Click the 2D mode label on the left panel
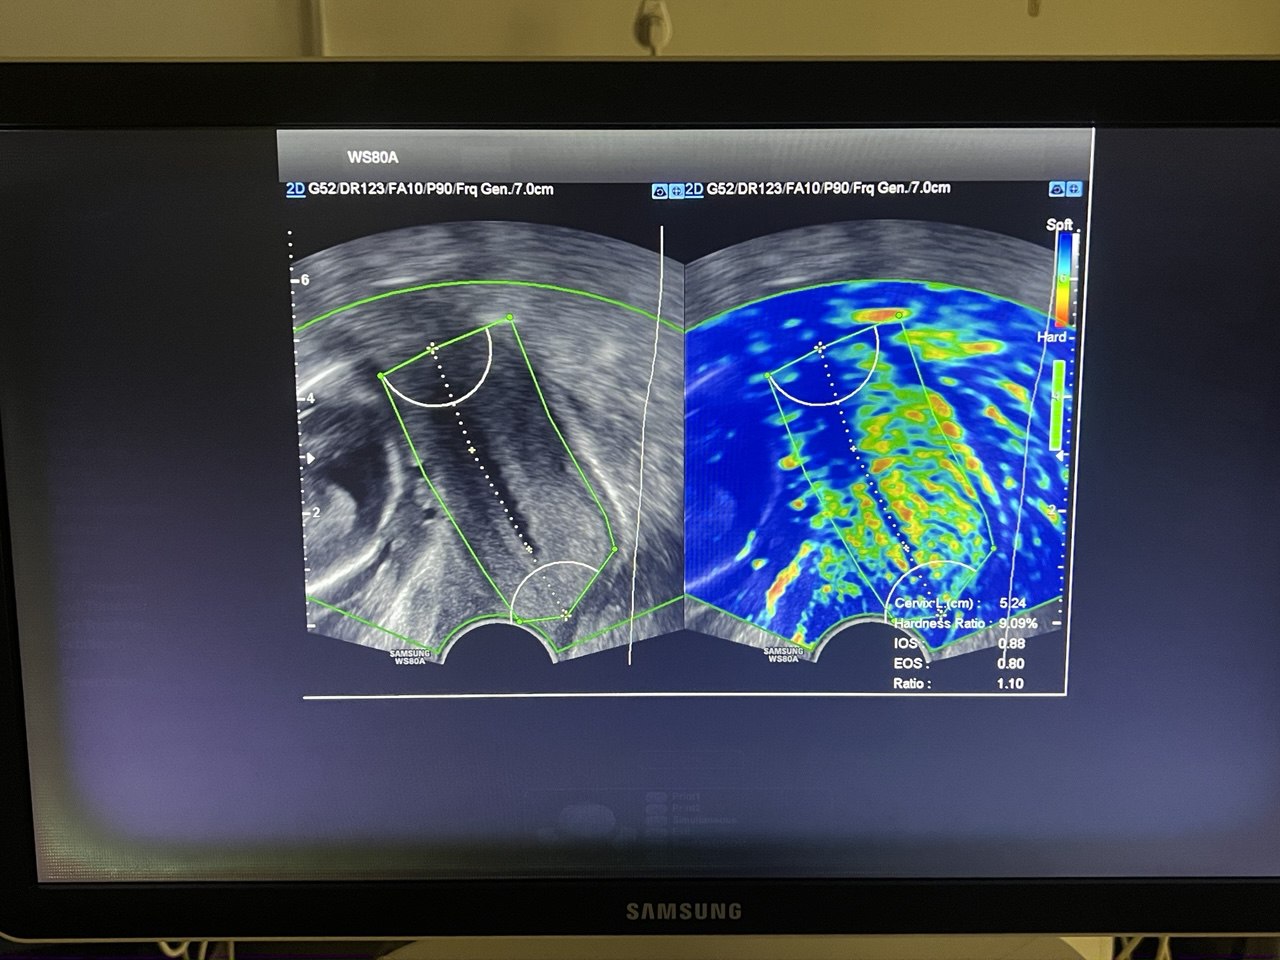Viewport: 1280px width, 960px height. pyautogui.click(x=295, y=189)
